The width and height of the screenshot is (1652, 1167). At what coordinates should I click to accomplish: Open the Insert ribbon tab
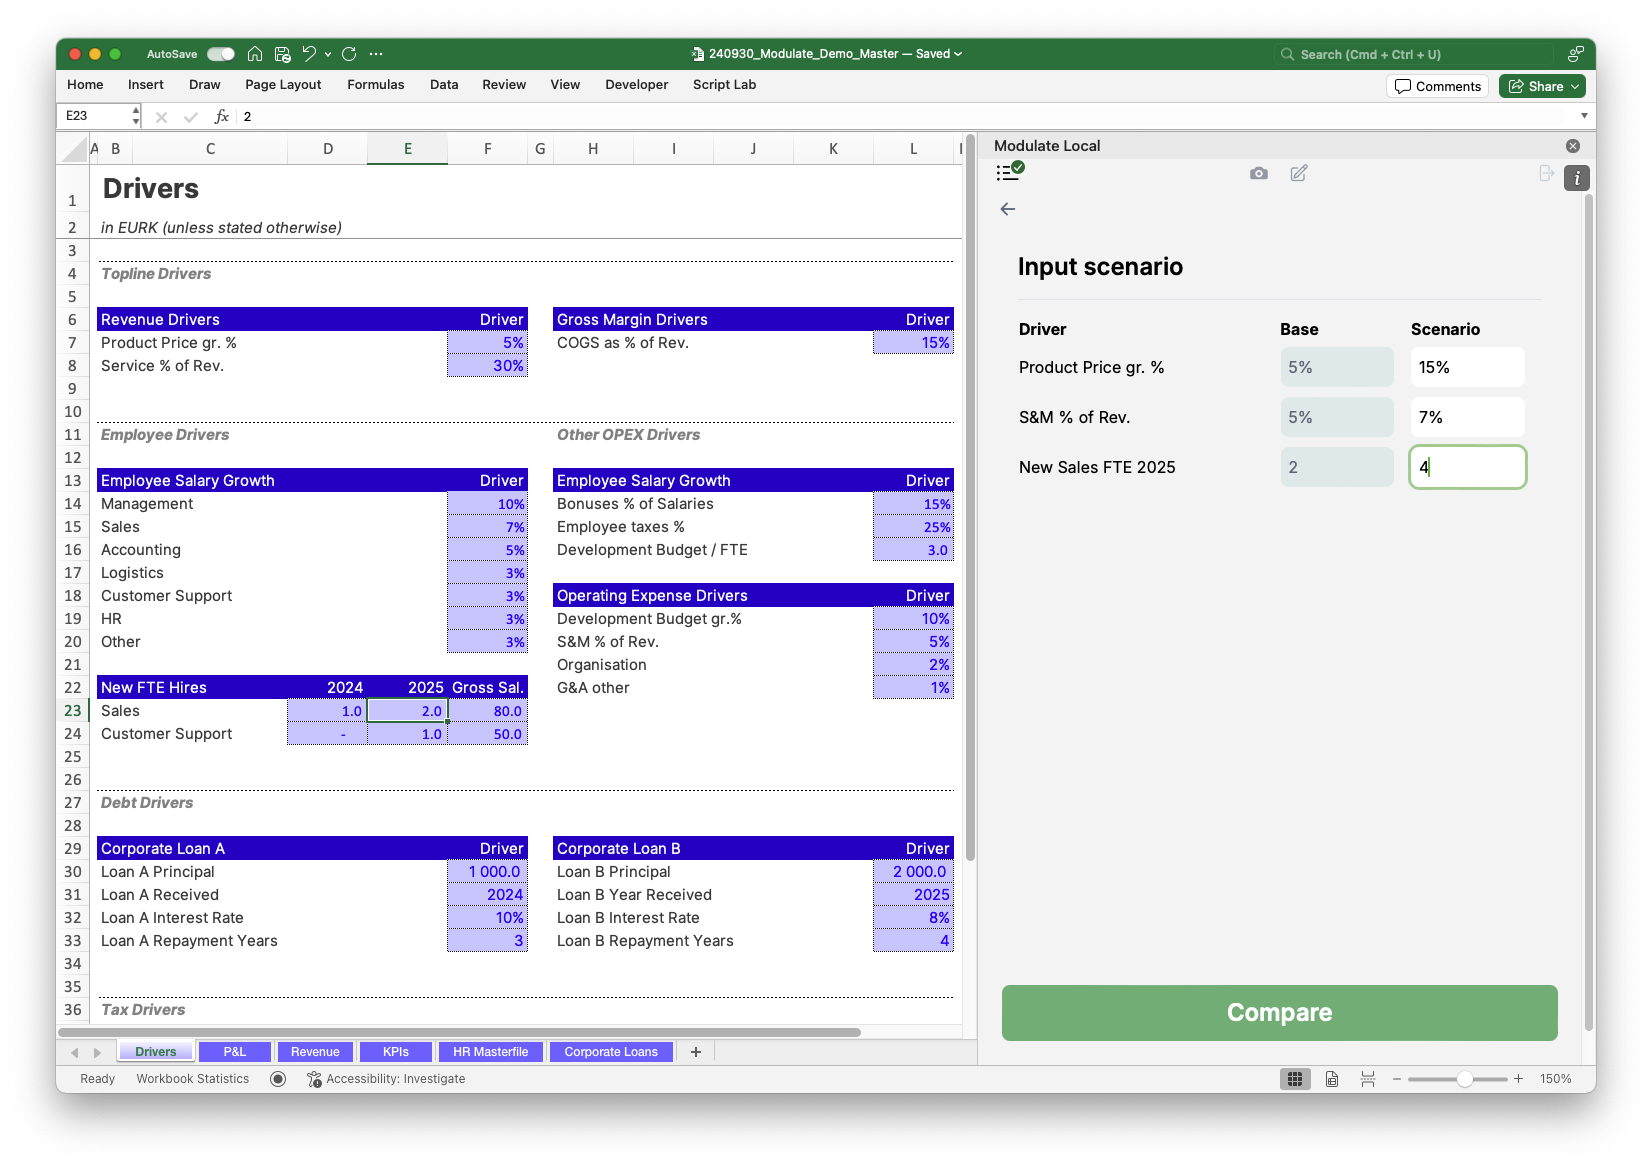(x=146, y=85)
